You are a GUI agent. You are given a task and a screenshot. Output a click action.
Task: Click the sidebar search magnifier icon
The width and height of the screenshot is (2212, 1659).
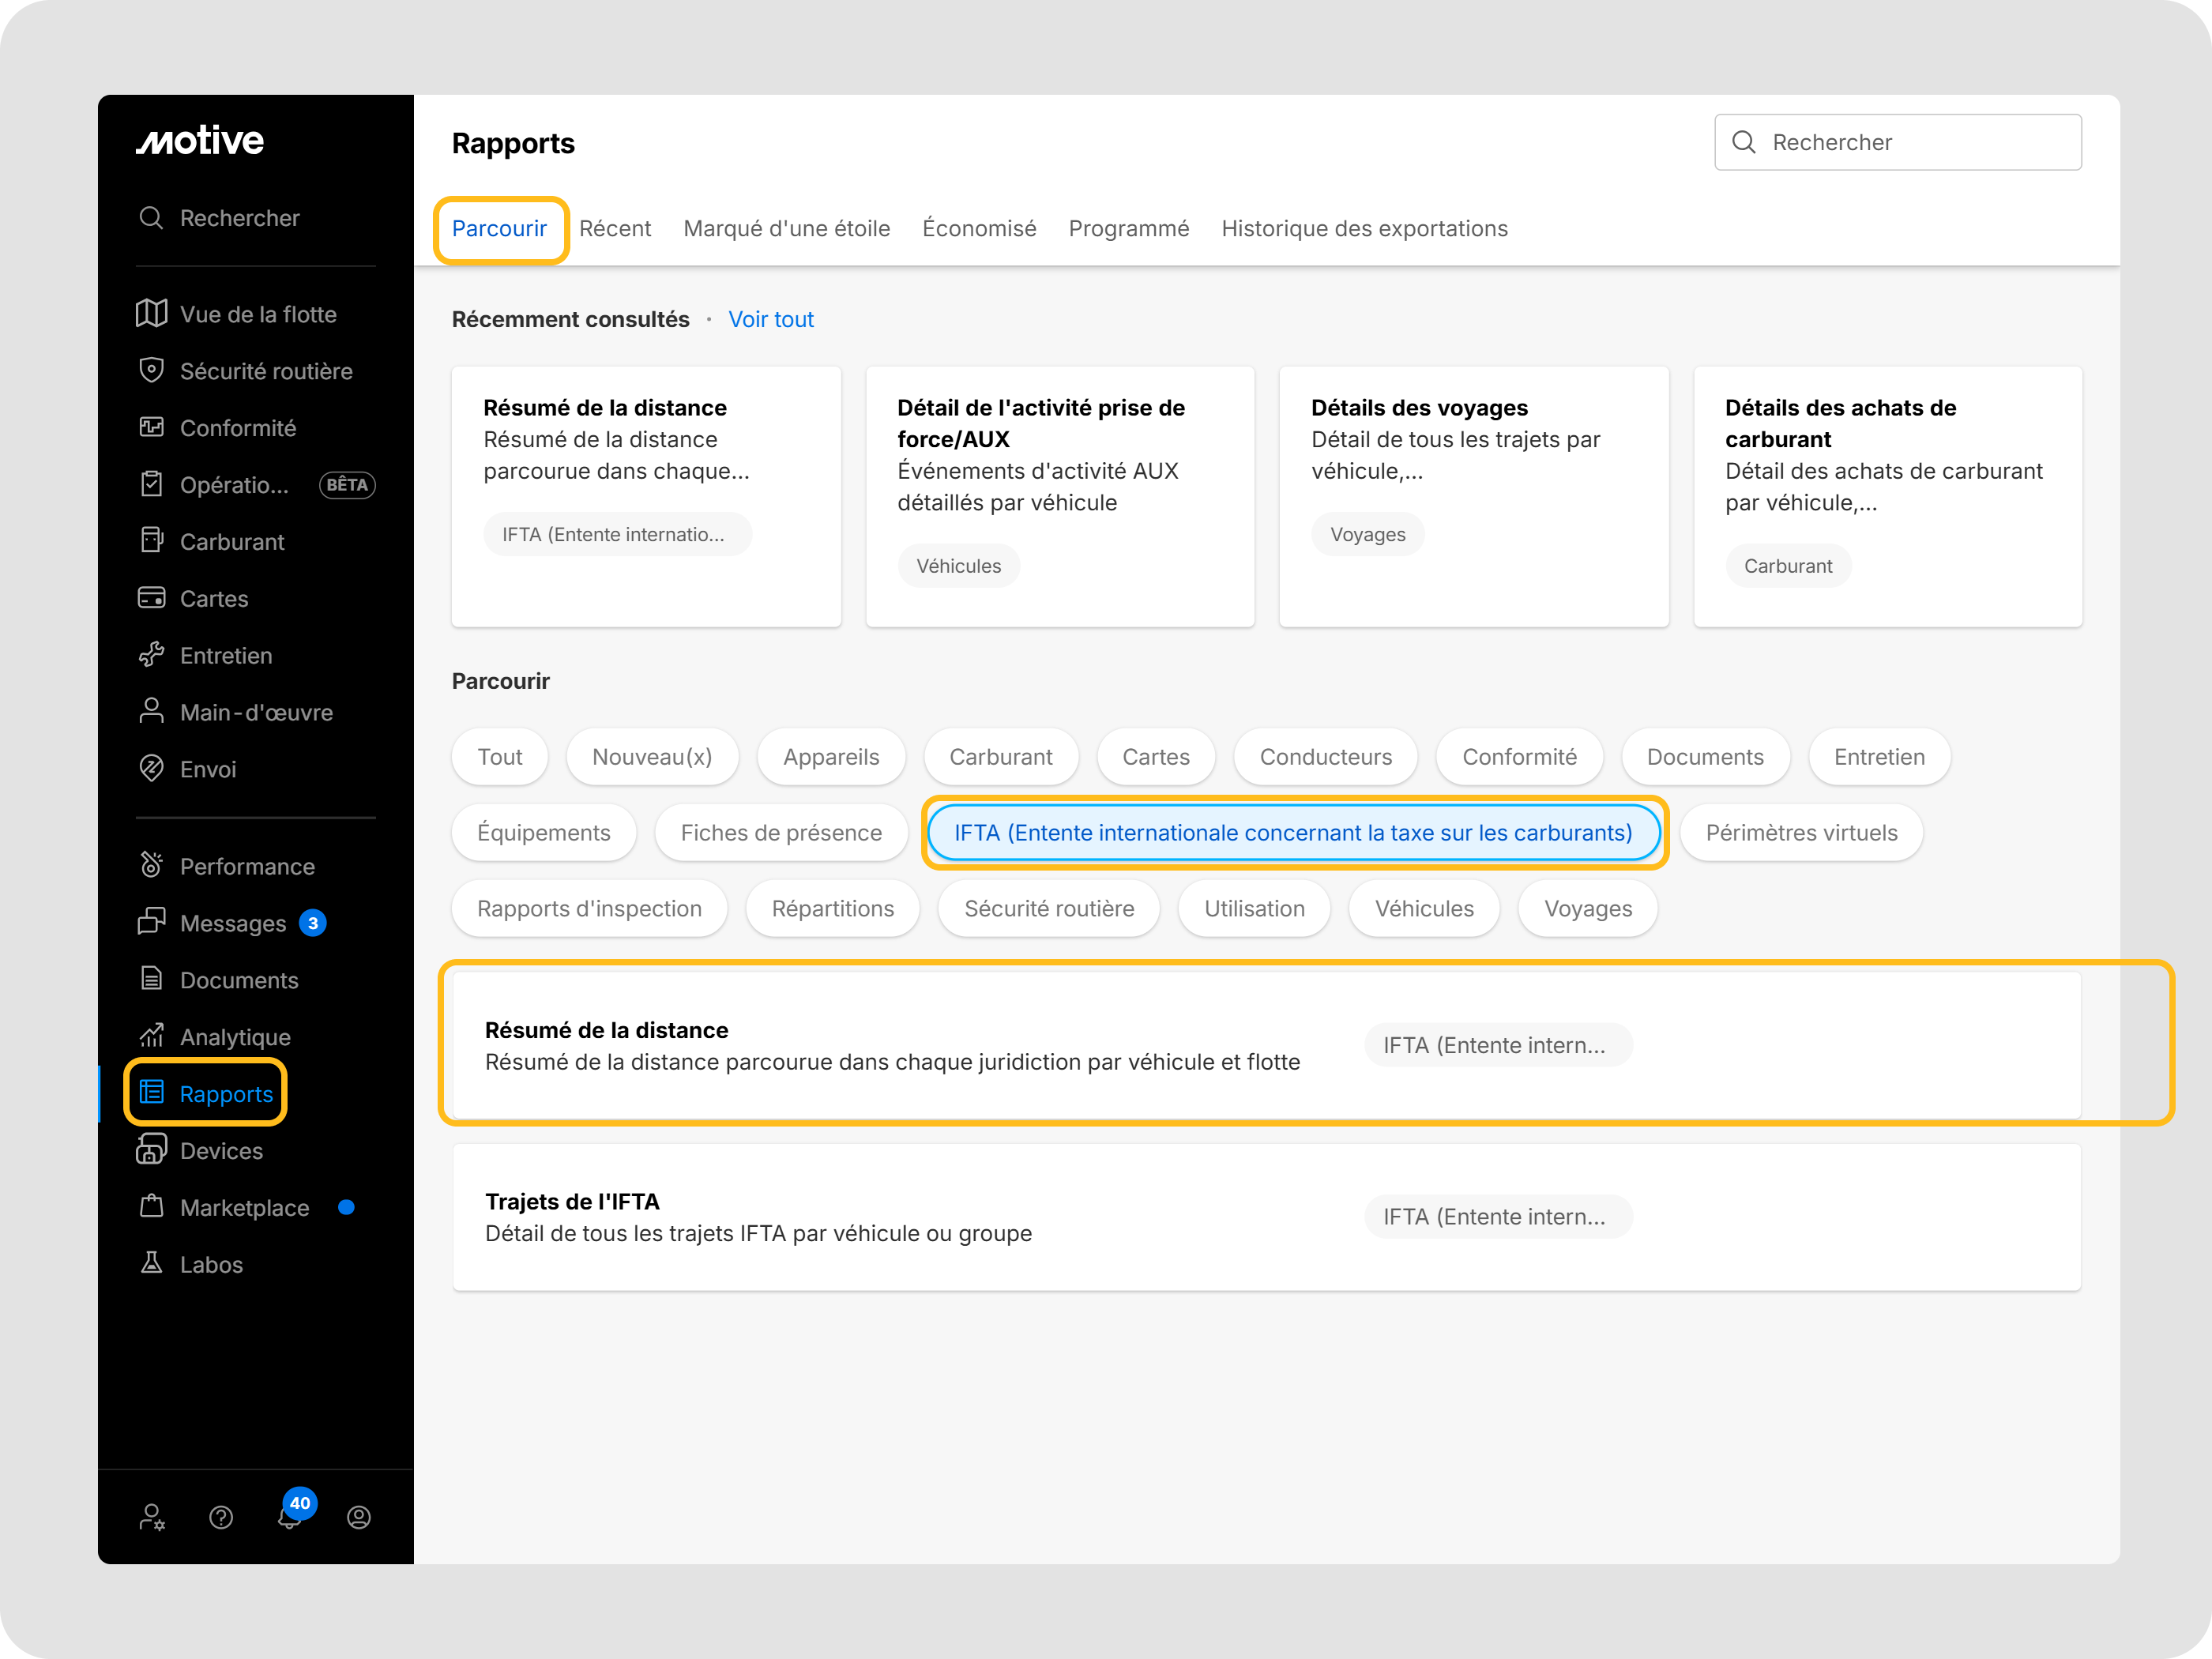point(151,218)
